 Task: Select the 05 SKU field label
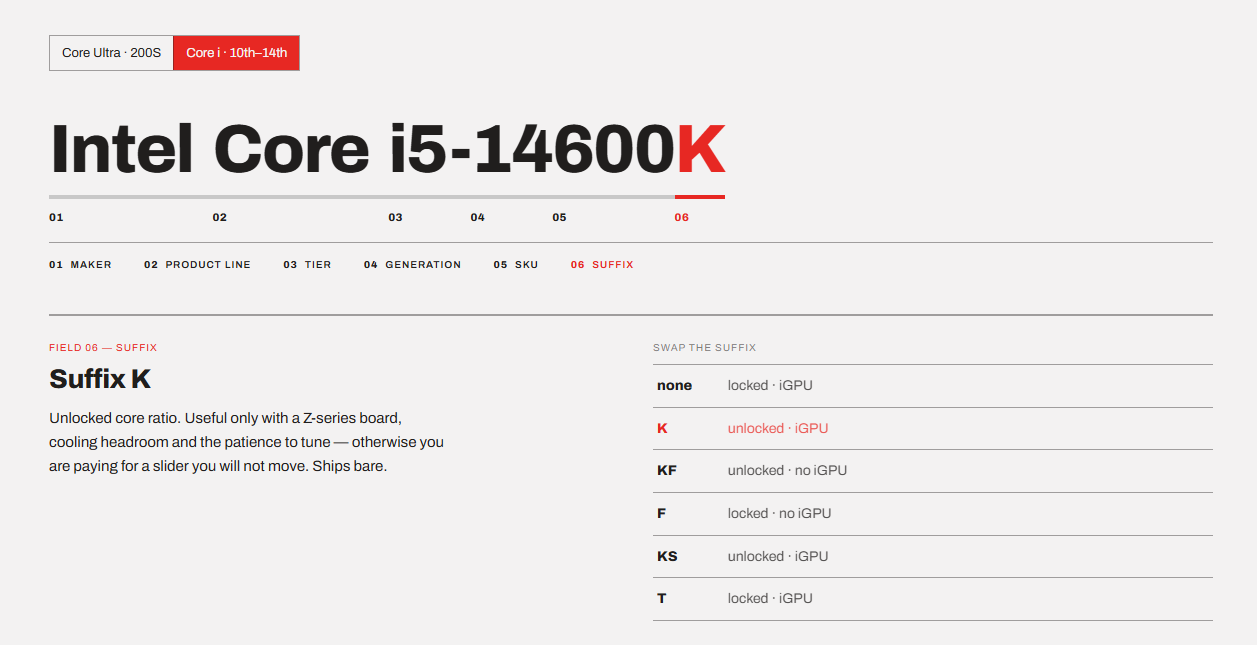click(x=516, y=265)
